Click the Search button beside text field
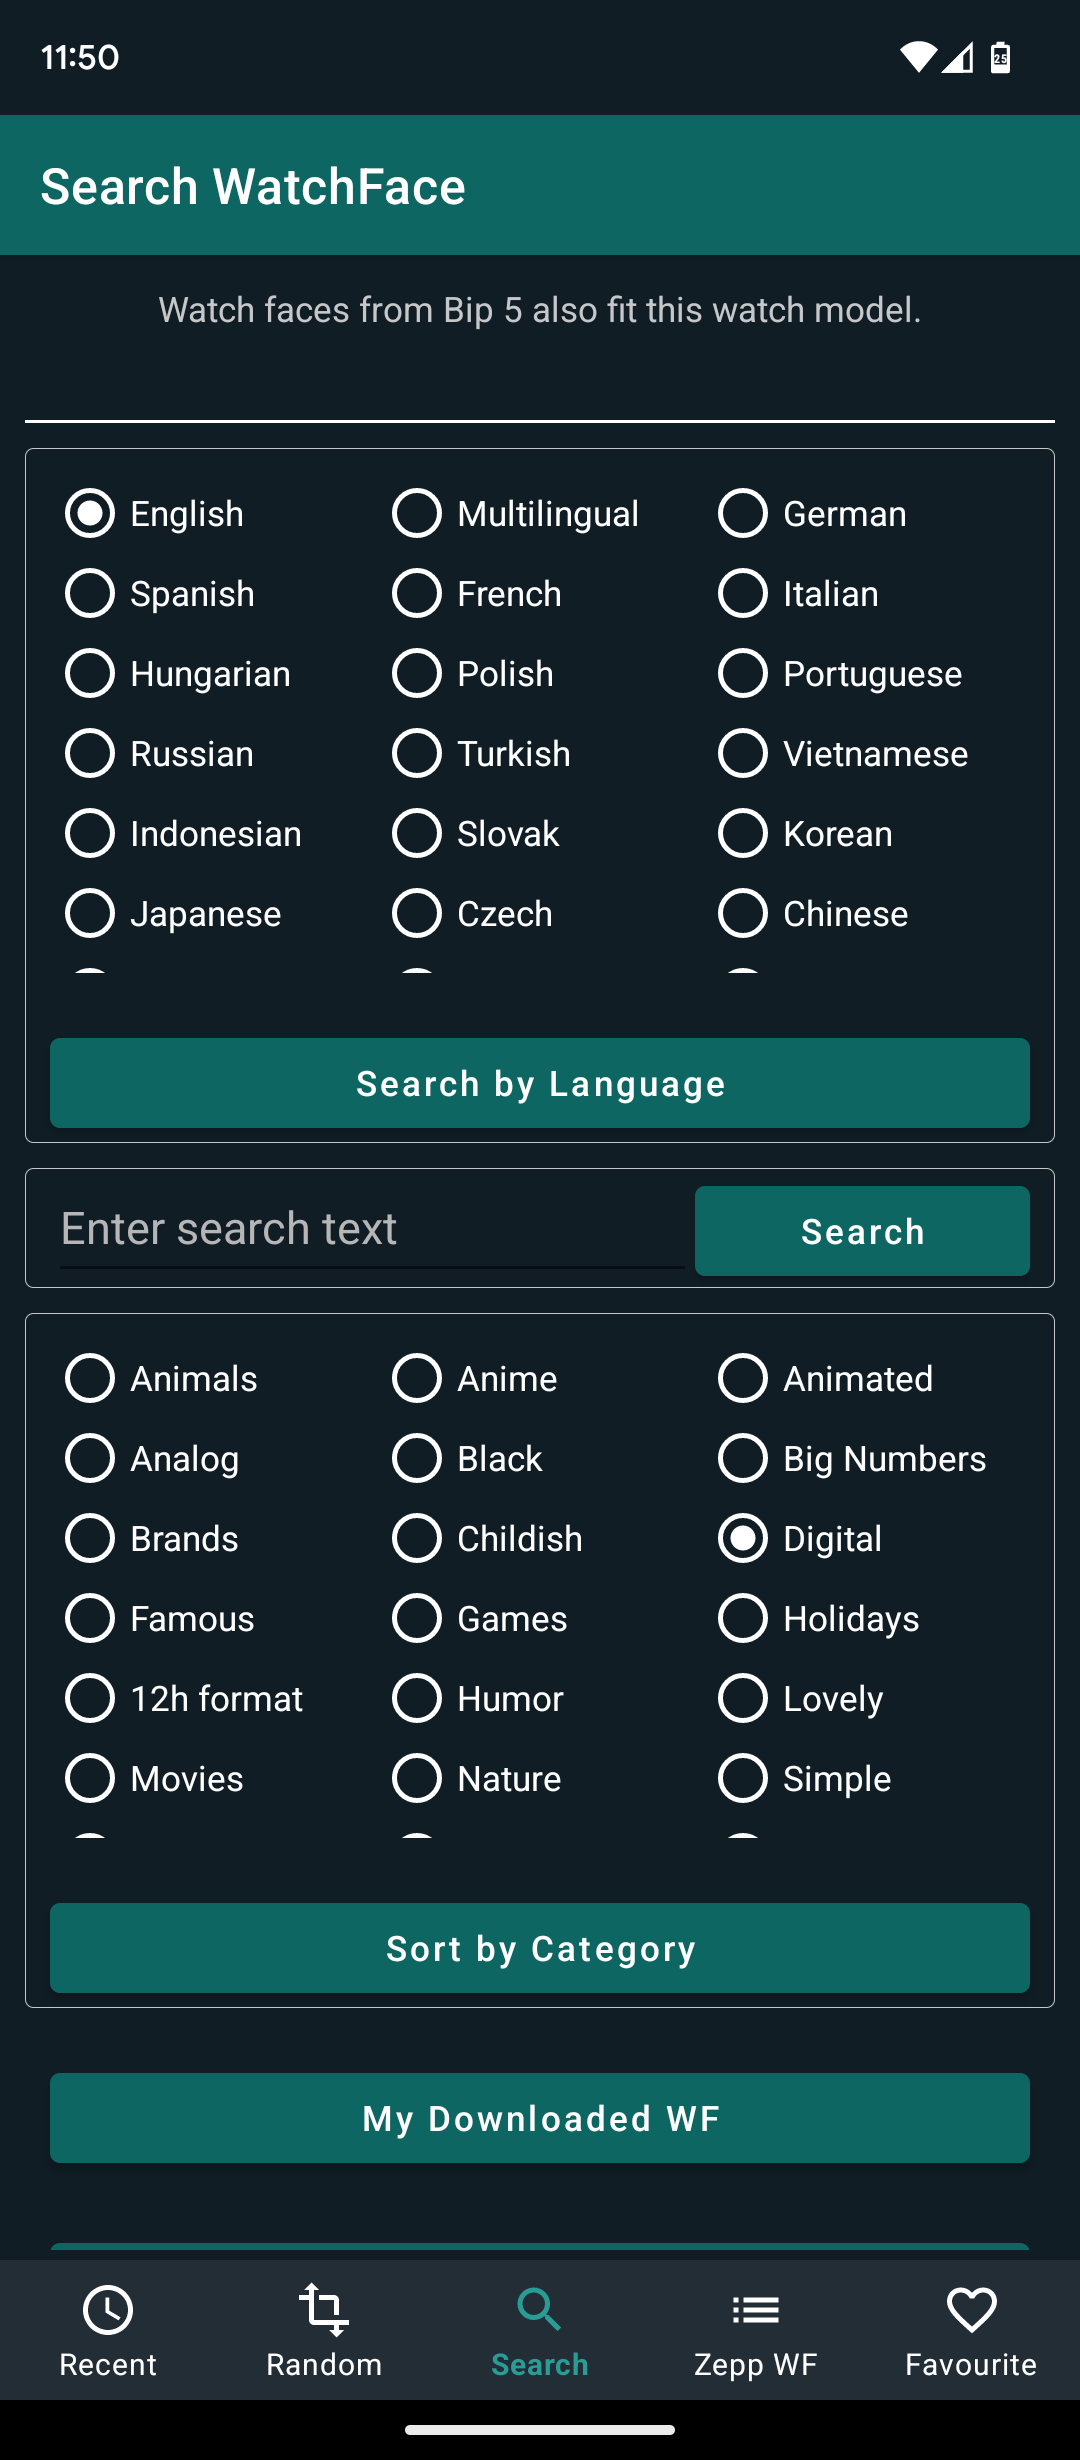The height and width of the screenshot is (2460, 1080). [862, 1231]
